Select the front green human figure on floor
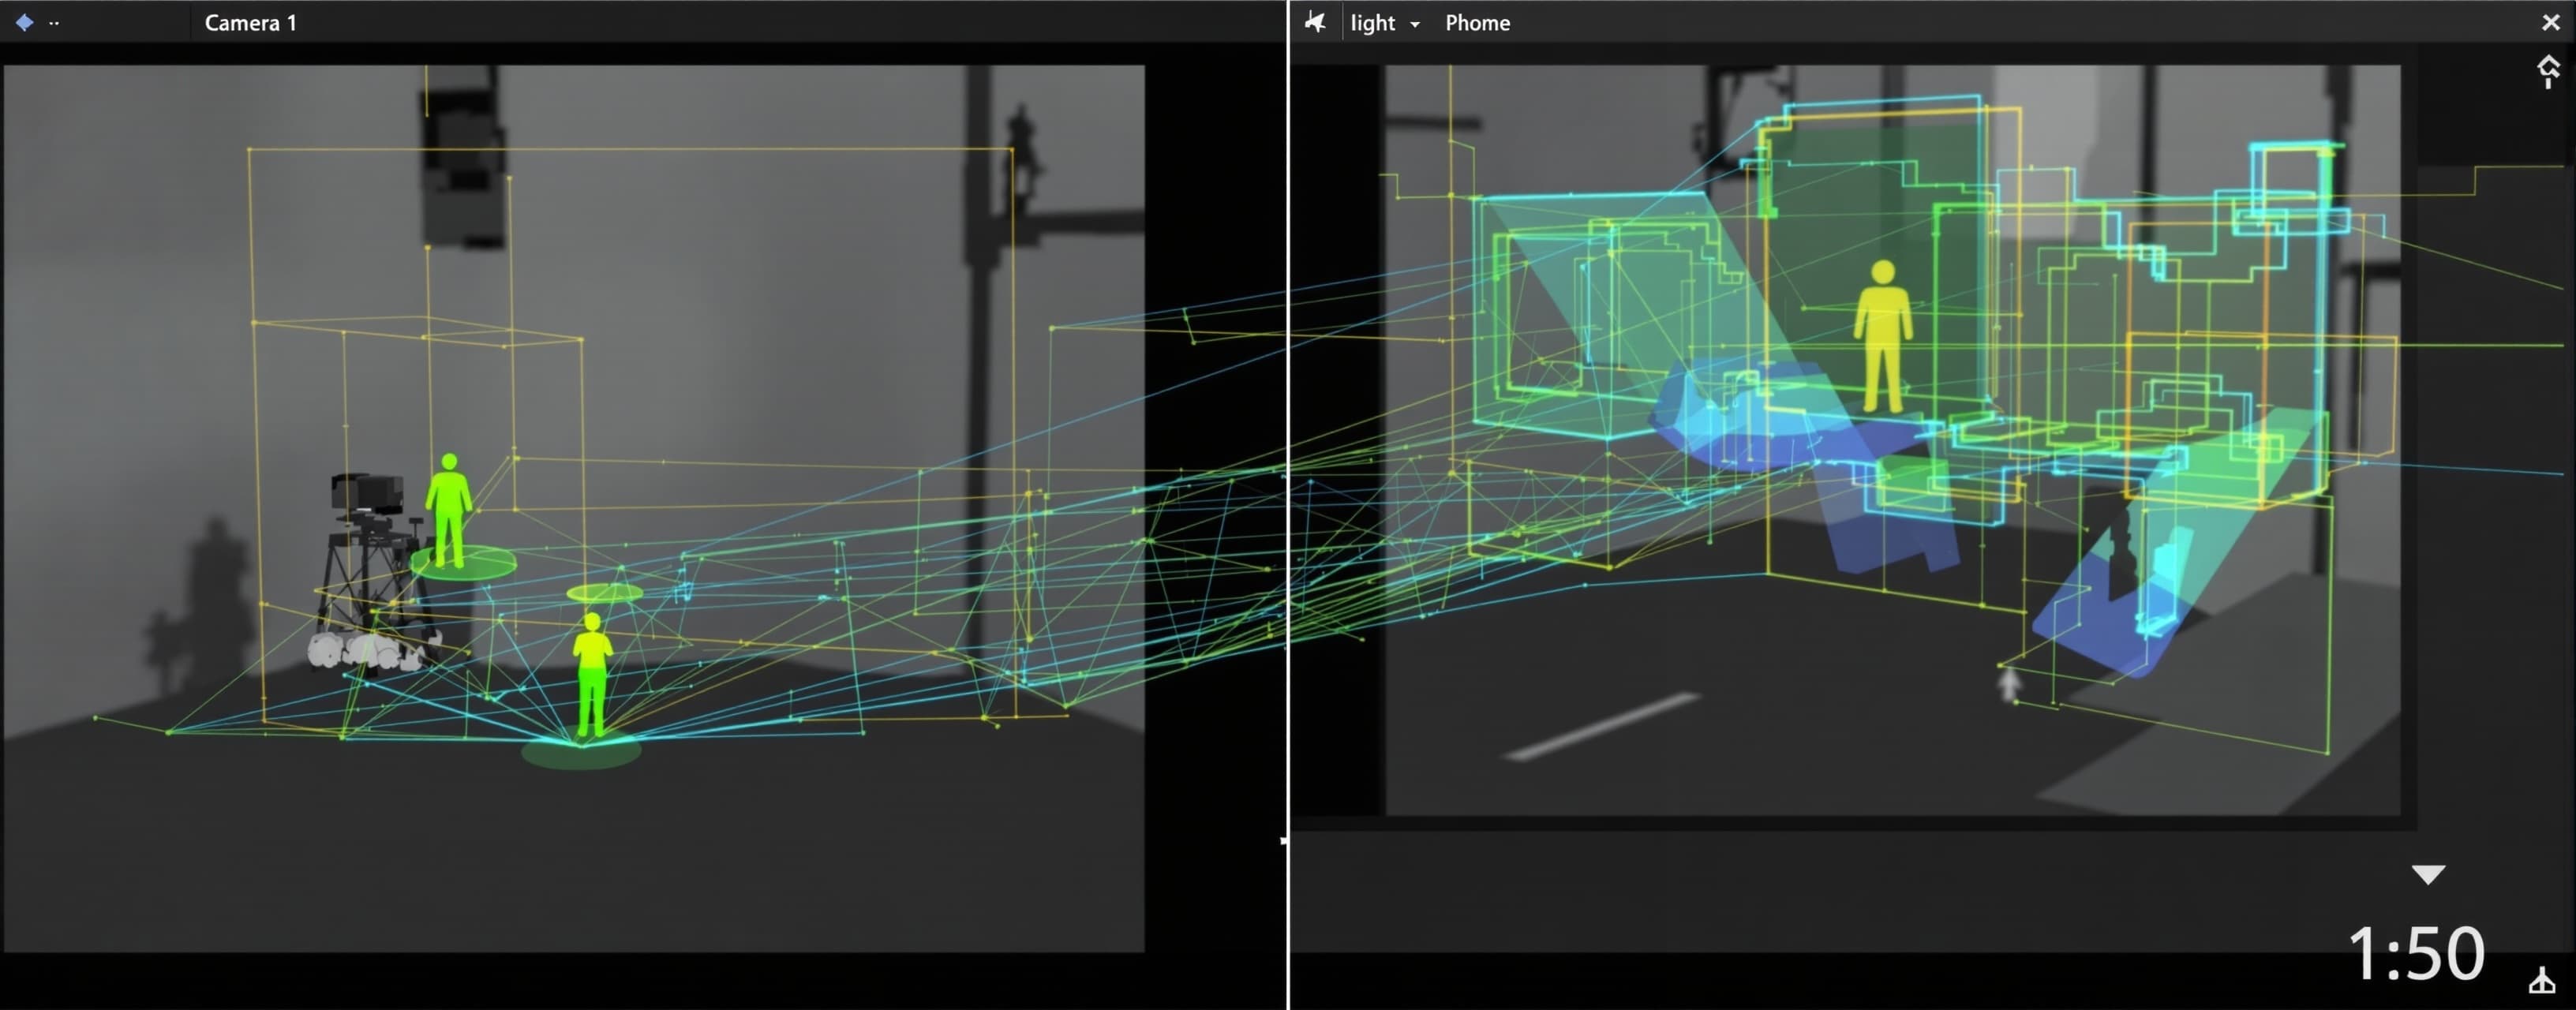The image size is (2576, 1010). click(x=592, y=675)
